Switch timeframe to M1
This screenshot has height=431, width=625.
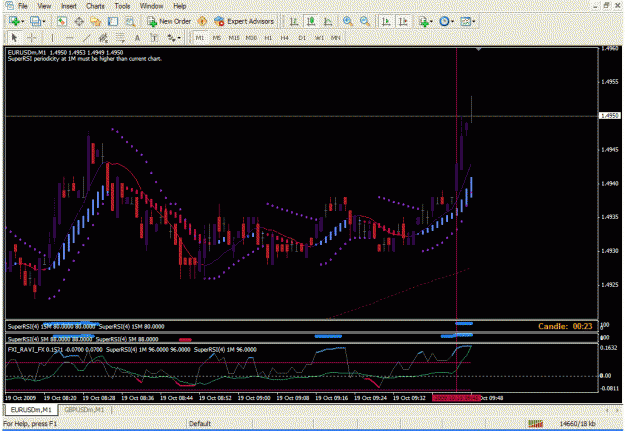click(x=200, y=38)
